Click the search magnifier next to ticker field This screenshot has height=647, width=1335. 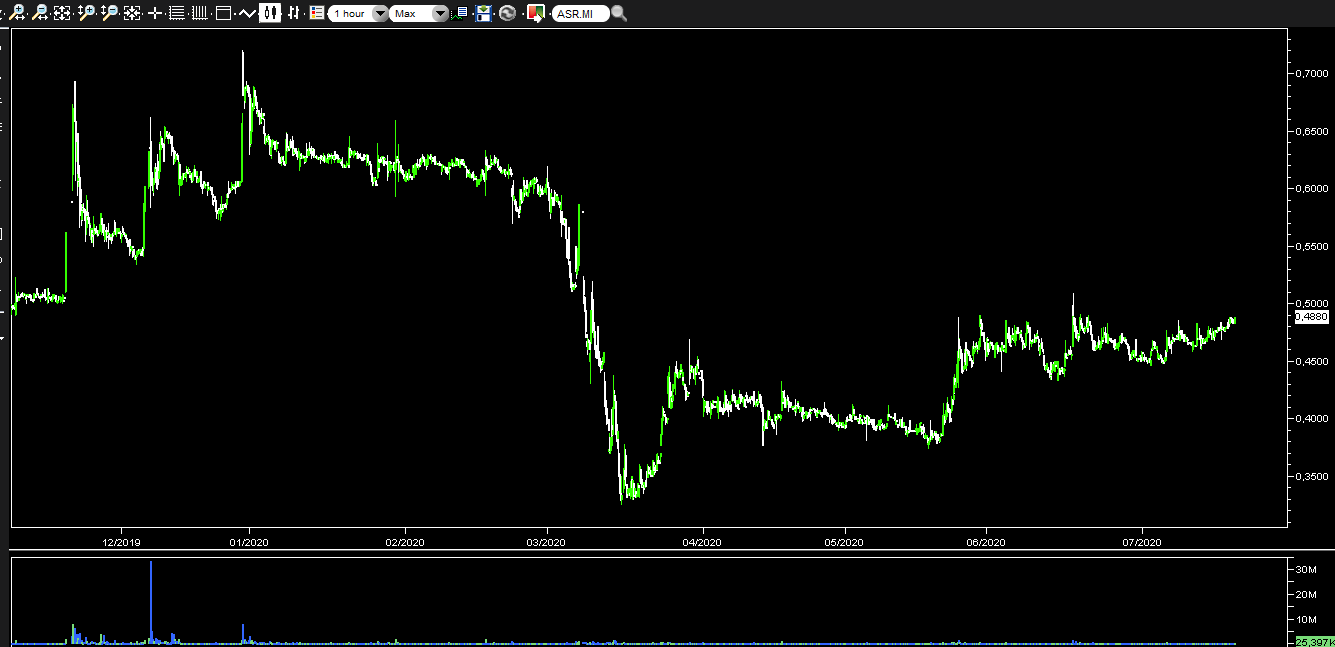coord(619,13)
